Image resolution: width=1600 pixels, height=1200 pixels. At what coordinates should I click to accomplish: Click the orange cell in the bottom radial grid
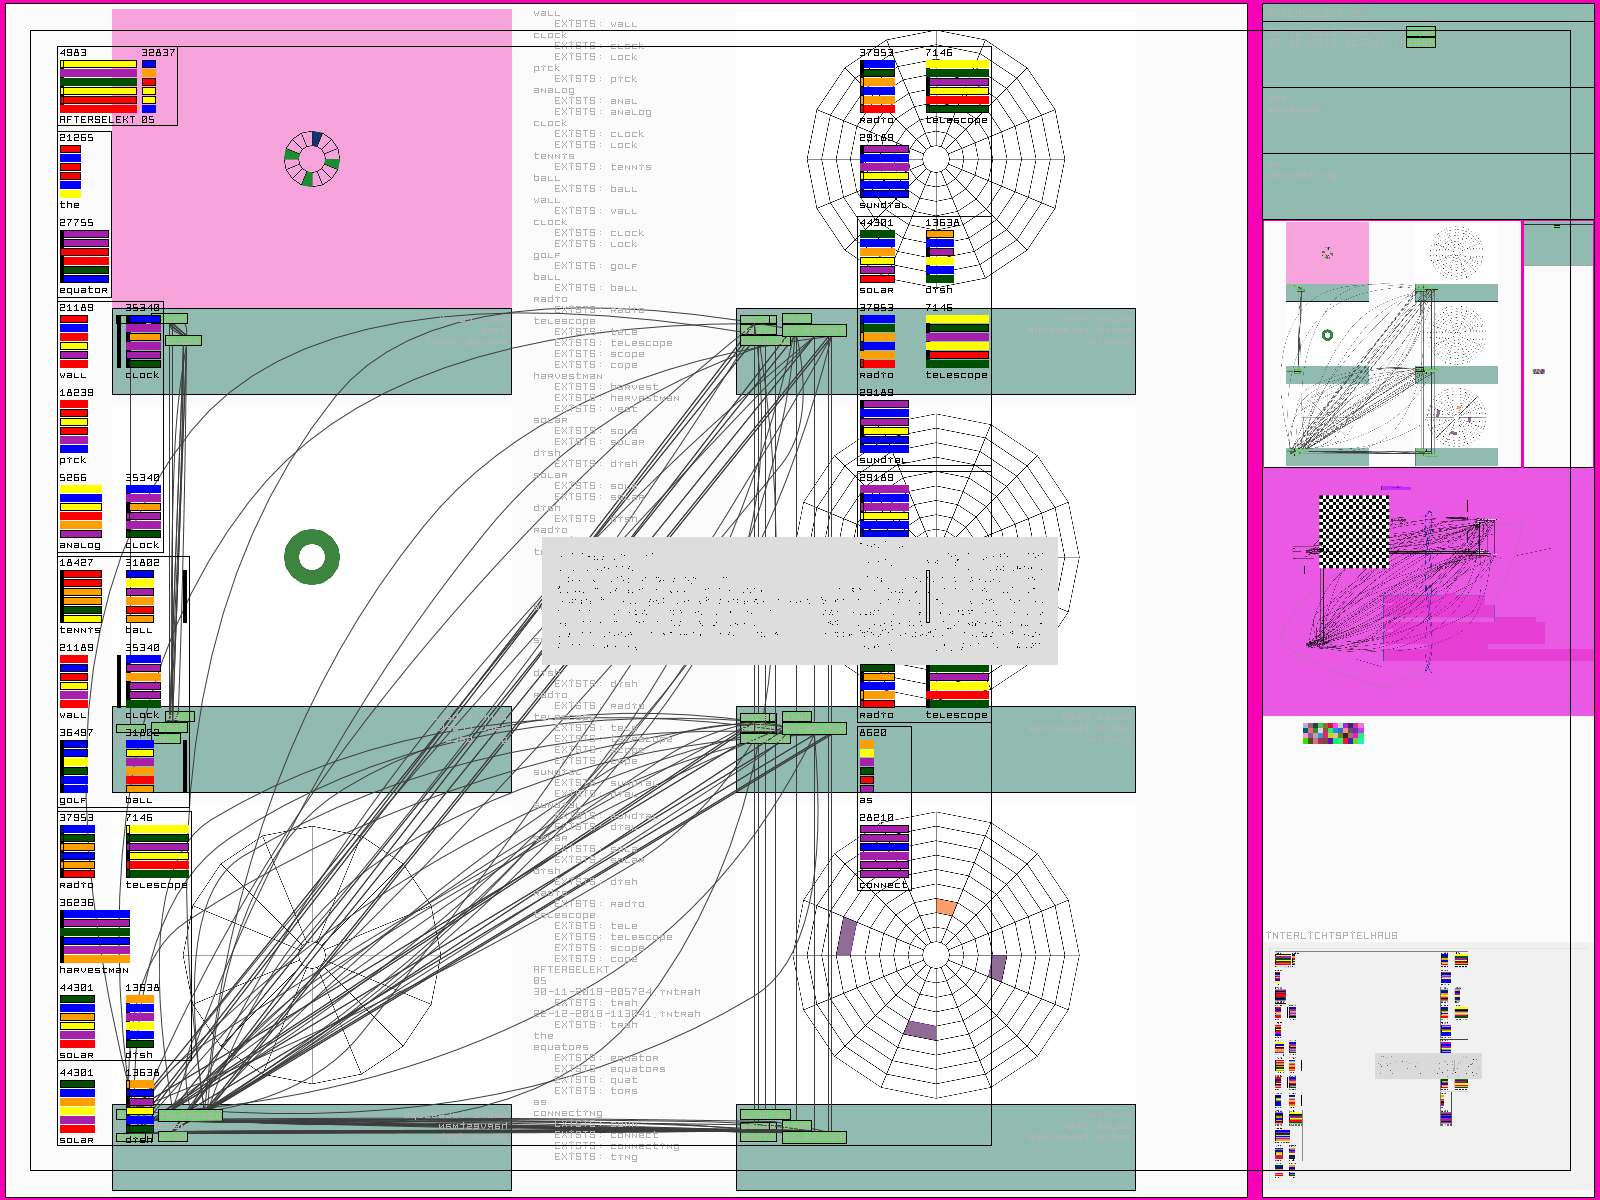click(x=945, y=907)
